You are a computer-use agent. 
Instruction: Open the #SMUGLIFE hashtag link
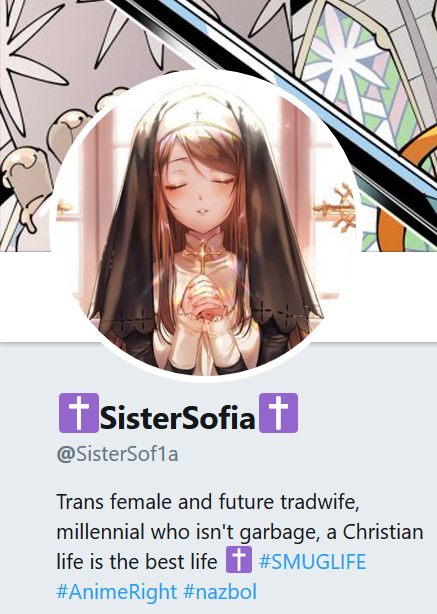312,562
